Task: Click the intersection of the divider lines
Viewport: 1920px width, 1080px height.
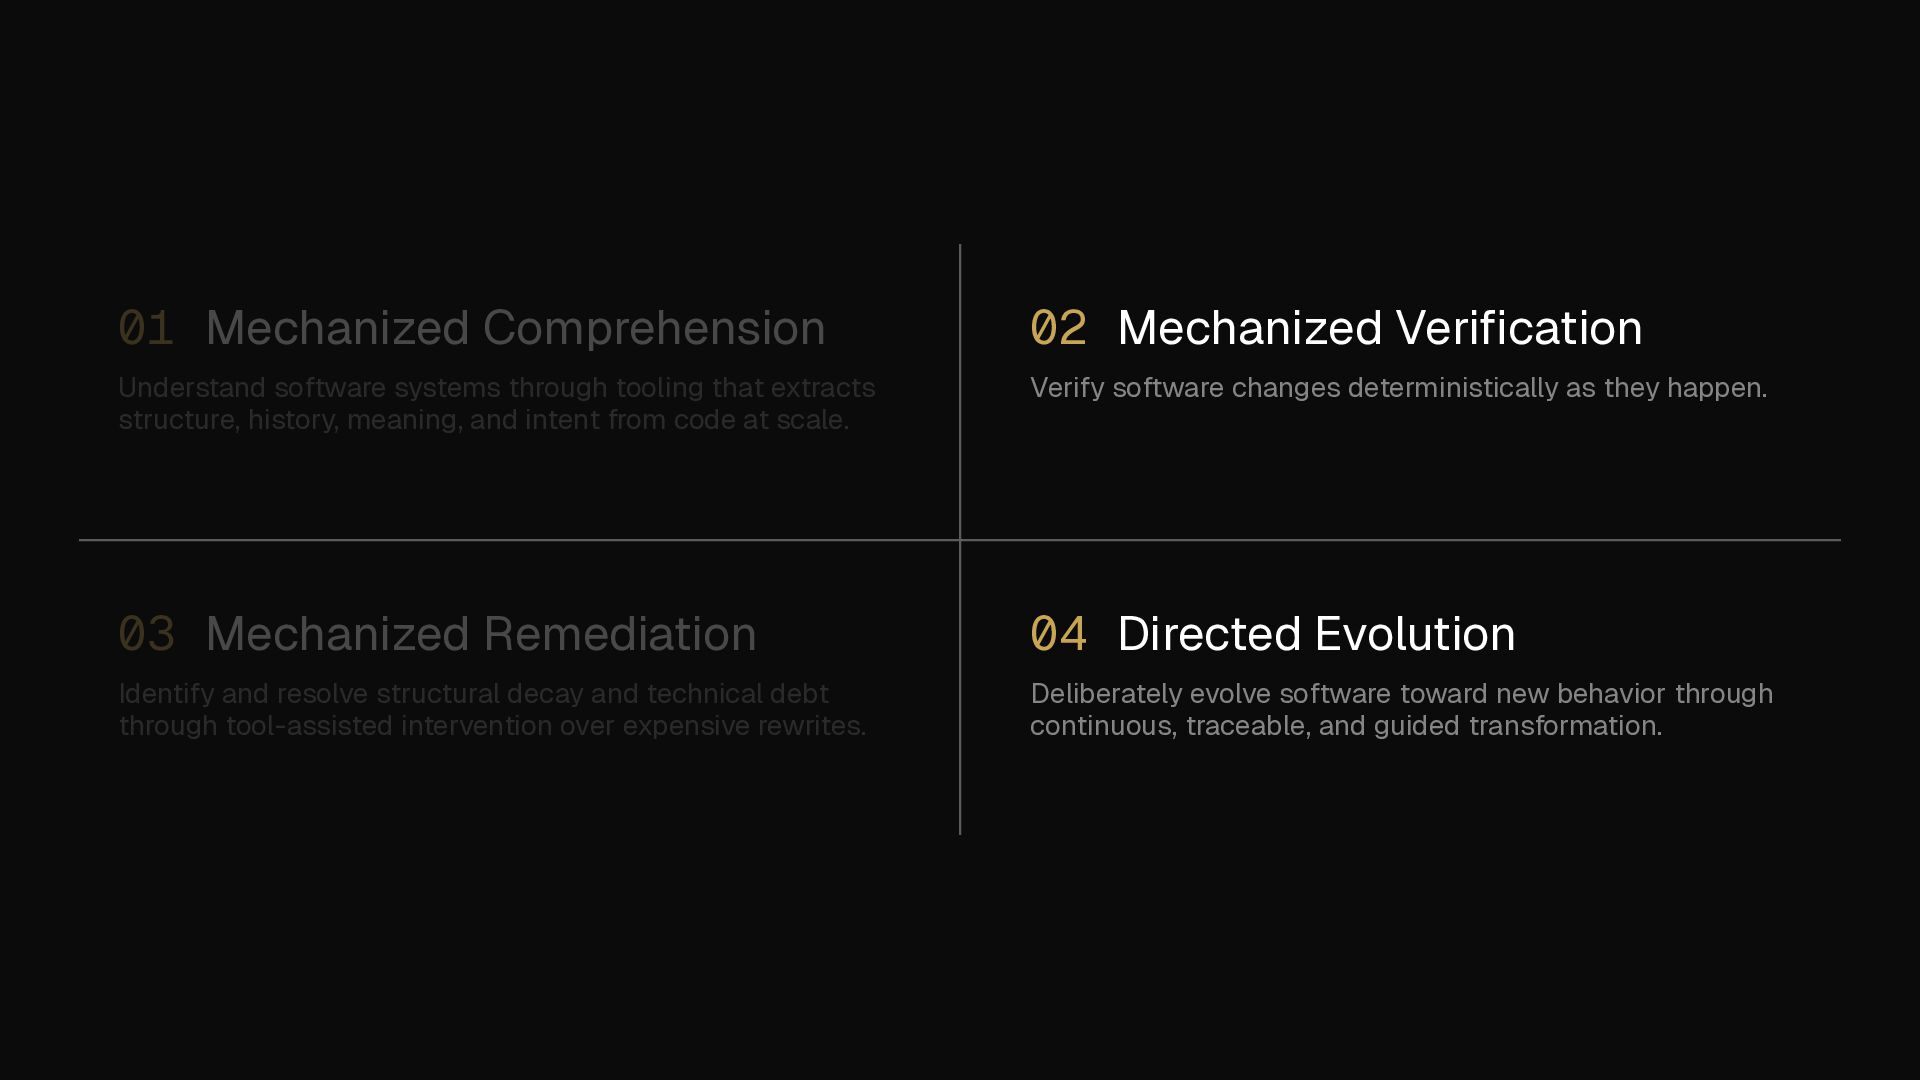Action: (x=960, y=540)
